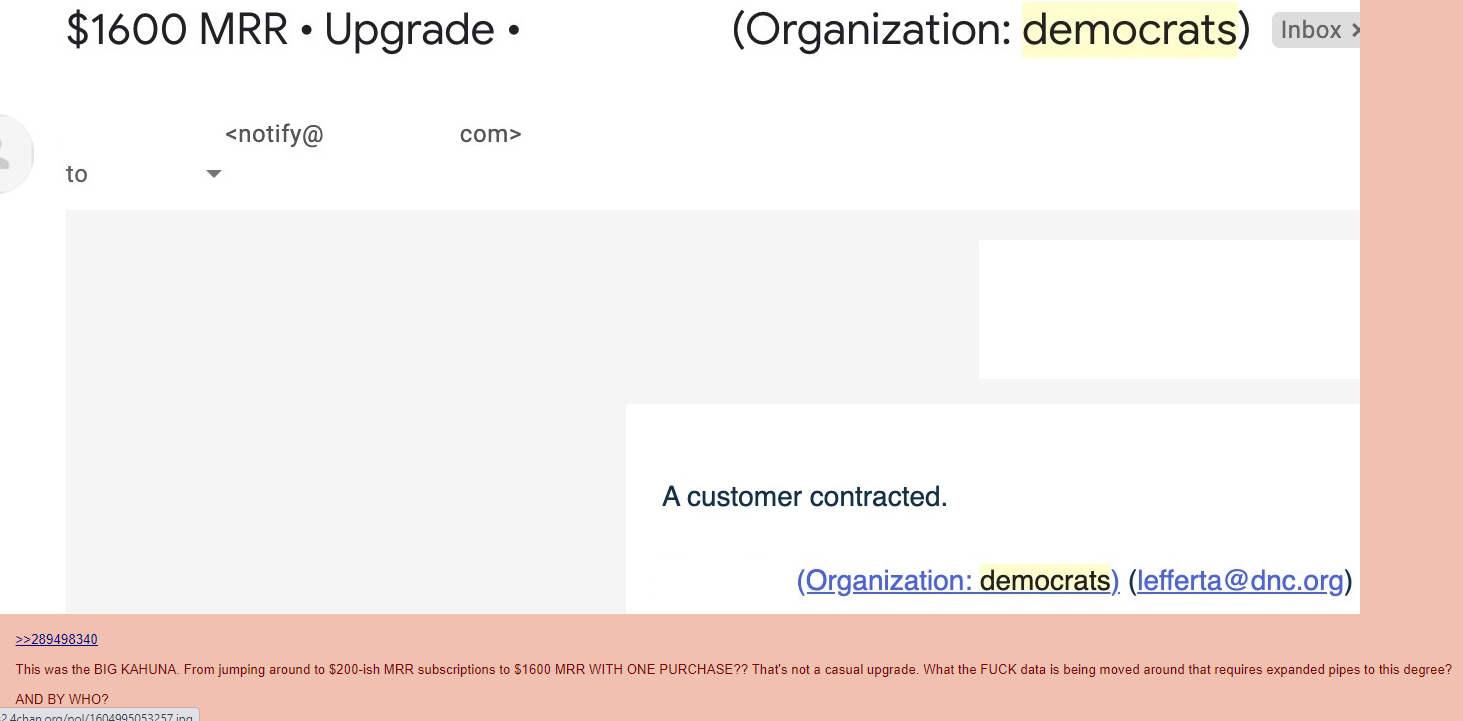Click the blank white image block in the email
Screen dimensions: 1463x721
pos(1168,309)
